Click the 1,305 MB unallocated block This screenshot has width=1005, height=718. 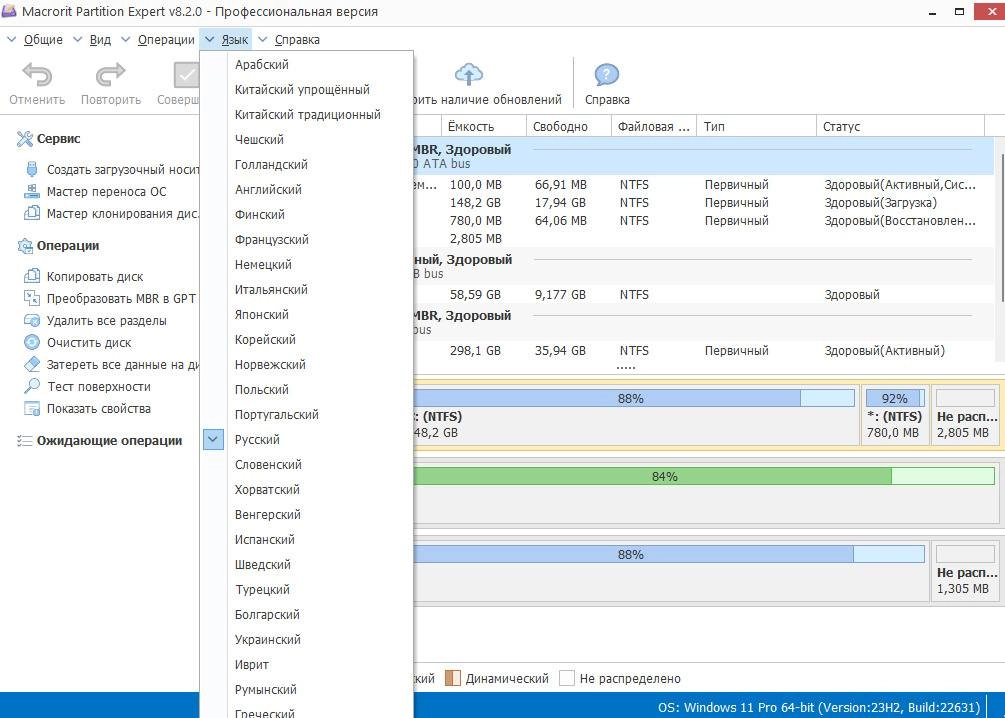[965, 571]
